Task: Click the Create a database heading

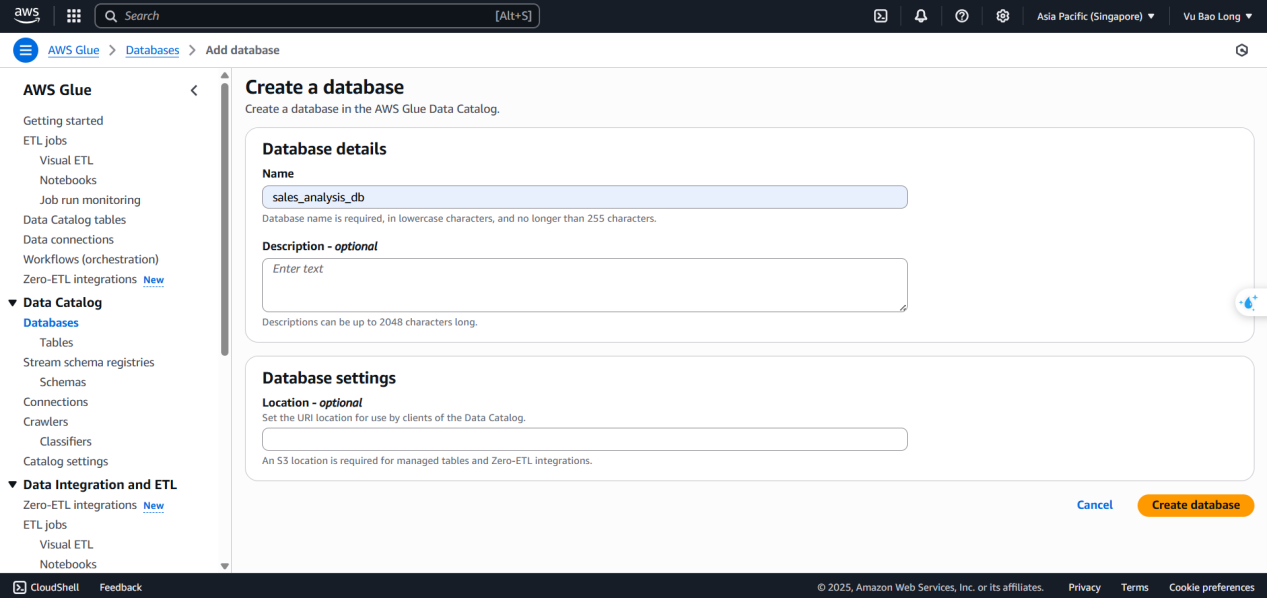Action: tap(324, 87)
